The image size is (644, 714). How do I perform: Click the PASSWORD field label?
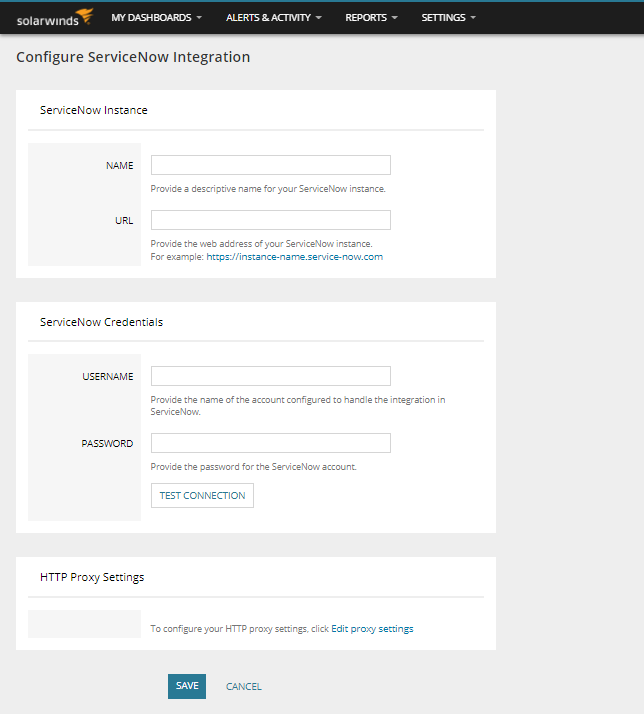tap(107, 444)
